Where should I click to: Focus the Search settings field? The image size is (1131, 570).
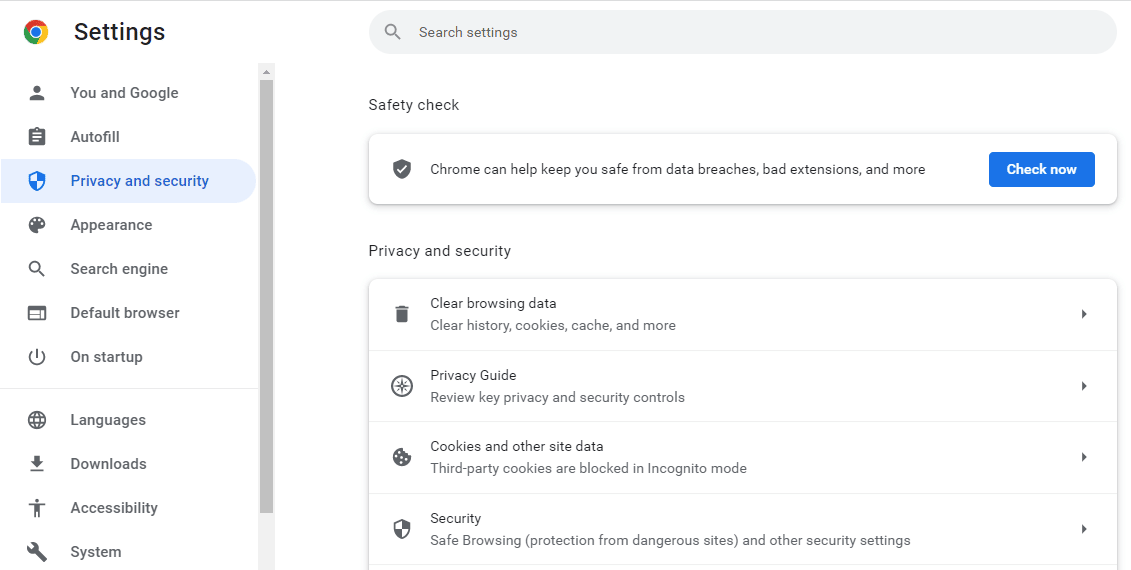click(742, 32)
